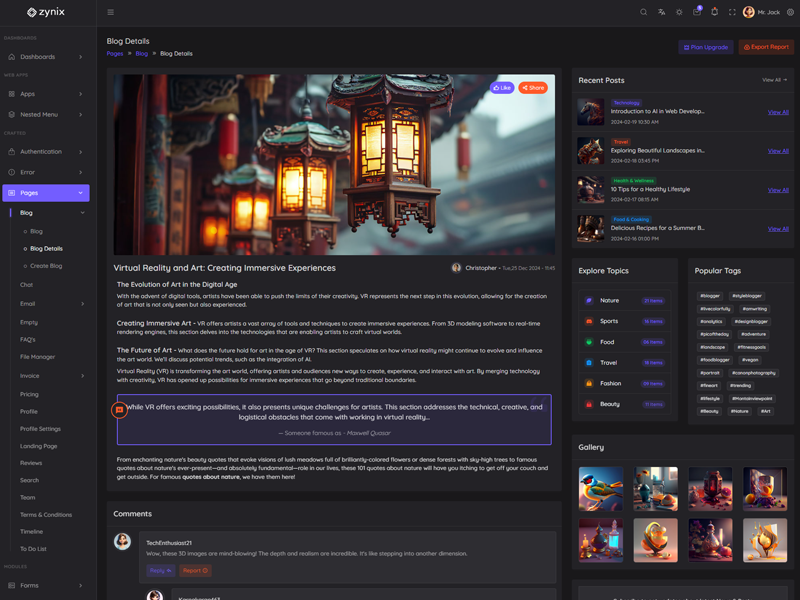Toggle fullscreen mode
This screenshot has height=600, width=800.
732,12
